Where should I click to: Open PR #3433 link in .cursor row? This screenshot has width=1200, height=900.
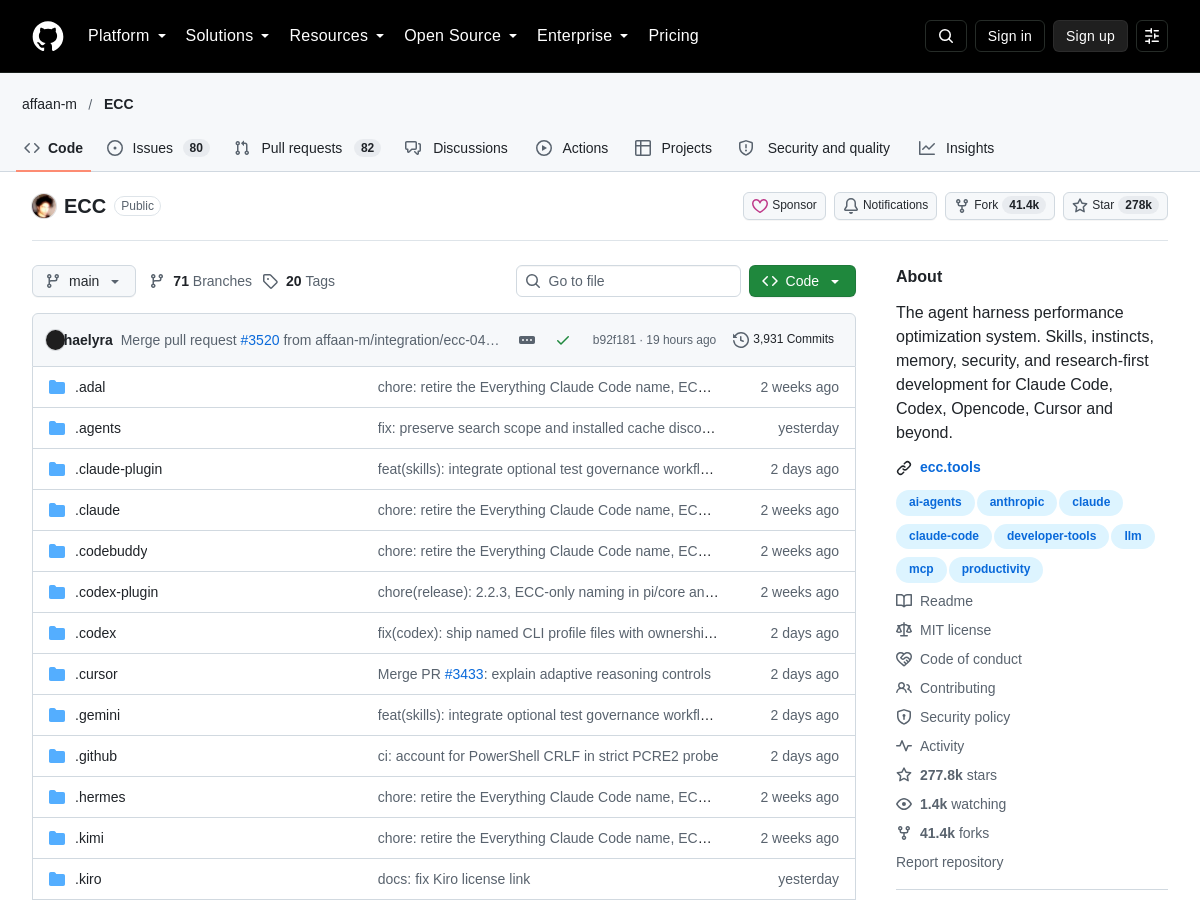pyautogui.click(x=465, y=674)
